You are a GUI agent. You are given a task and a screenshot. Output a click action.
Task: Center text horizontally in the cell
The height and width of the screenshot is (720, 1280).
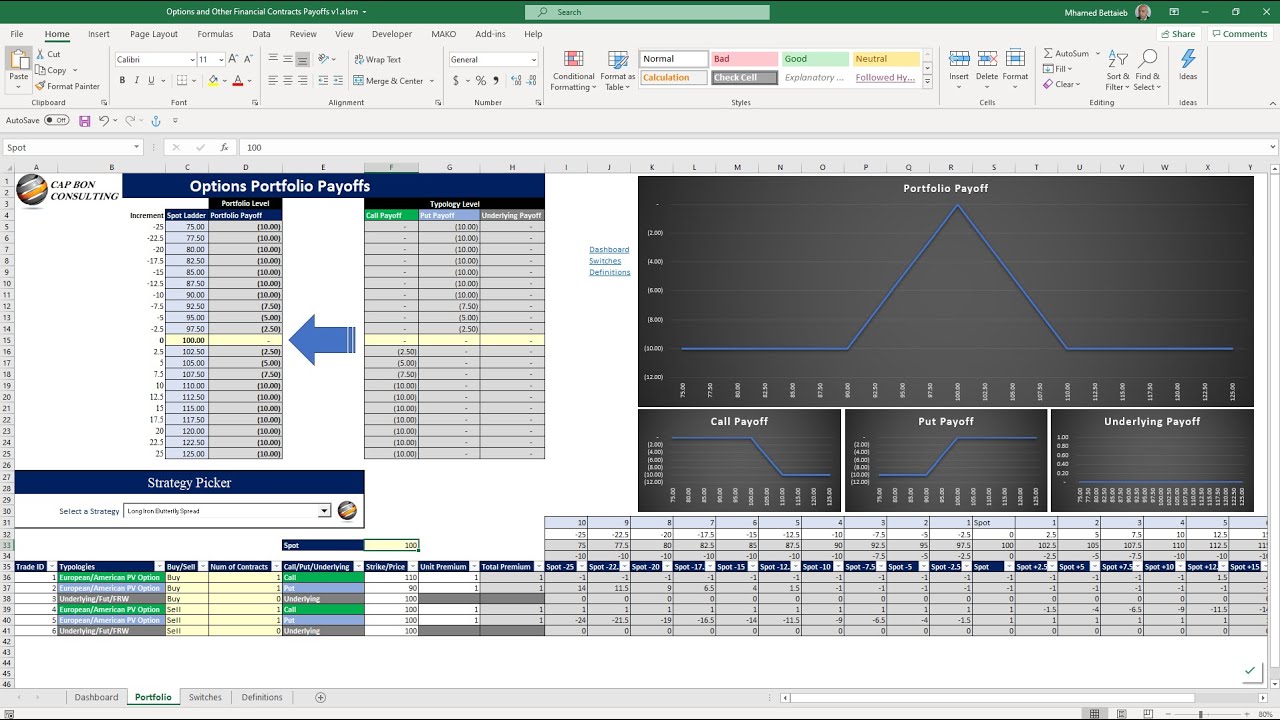click(x=288, y=81)
